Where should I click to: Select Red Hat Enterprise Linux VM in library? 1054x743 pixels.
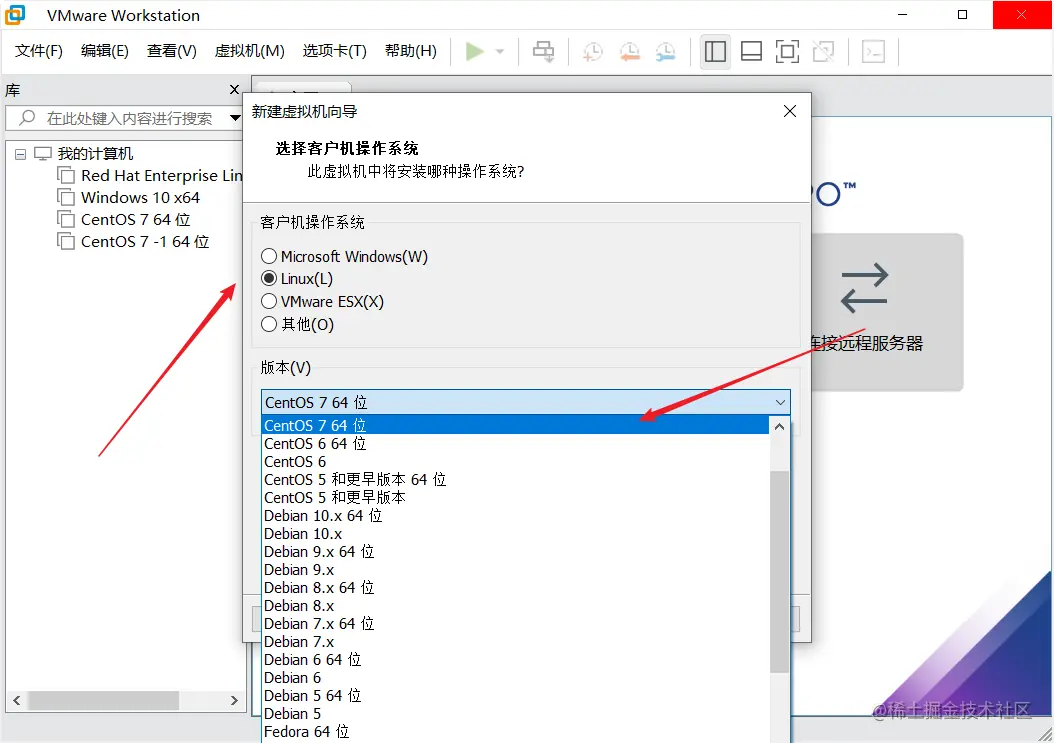[151, 175]
